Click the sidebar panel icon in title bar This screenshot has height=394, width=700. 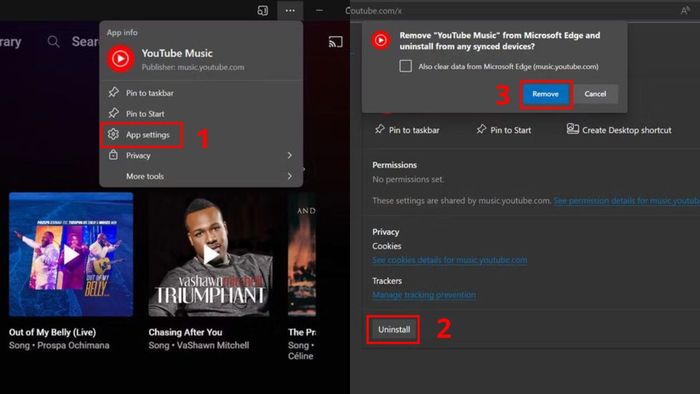click(263, 10)
